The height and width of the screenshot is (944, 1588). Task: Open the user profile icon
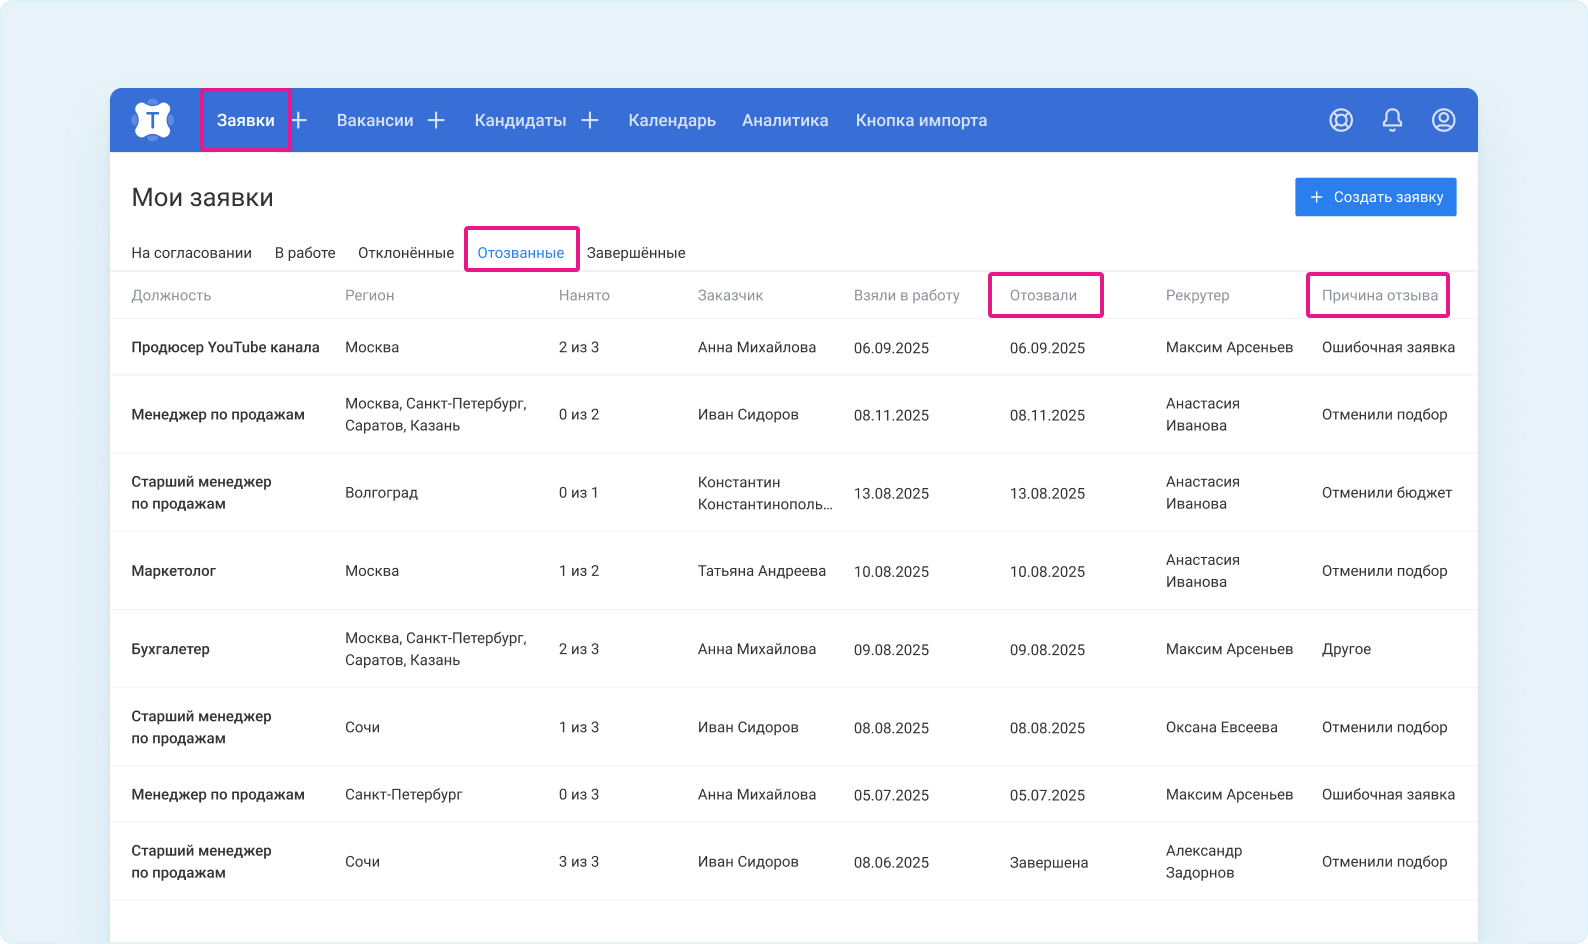tap(1443, 120)
